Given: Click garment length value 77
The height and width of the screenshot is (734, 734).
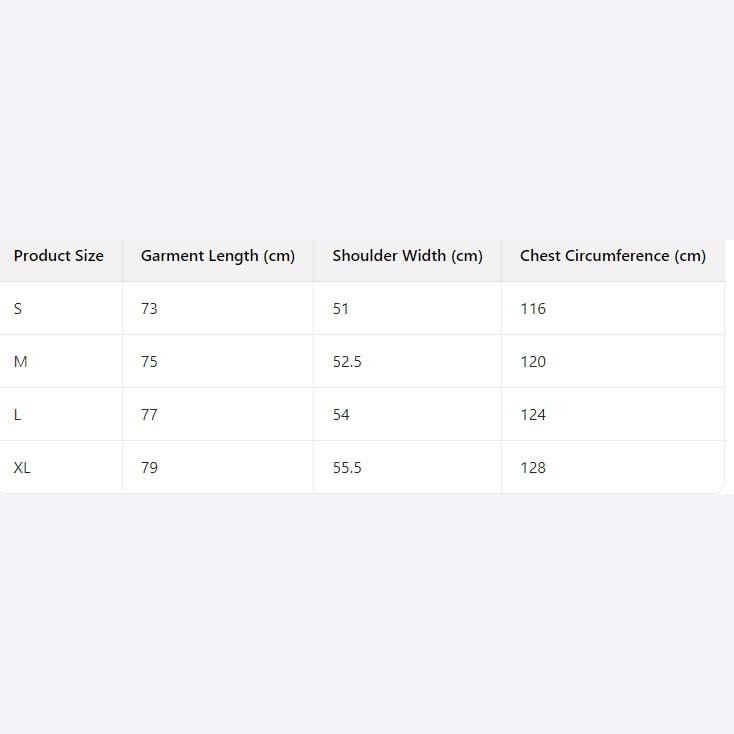Looking at the screenshot, I should [149, 415].
